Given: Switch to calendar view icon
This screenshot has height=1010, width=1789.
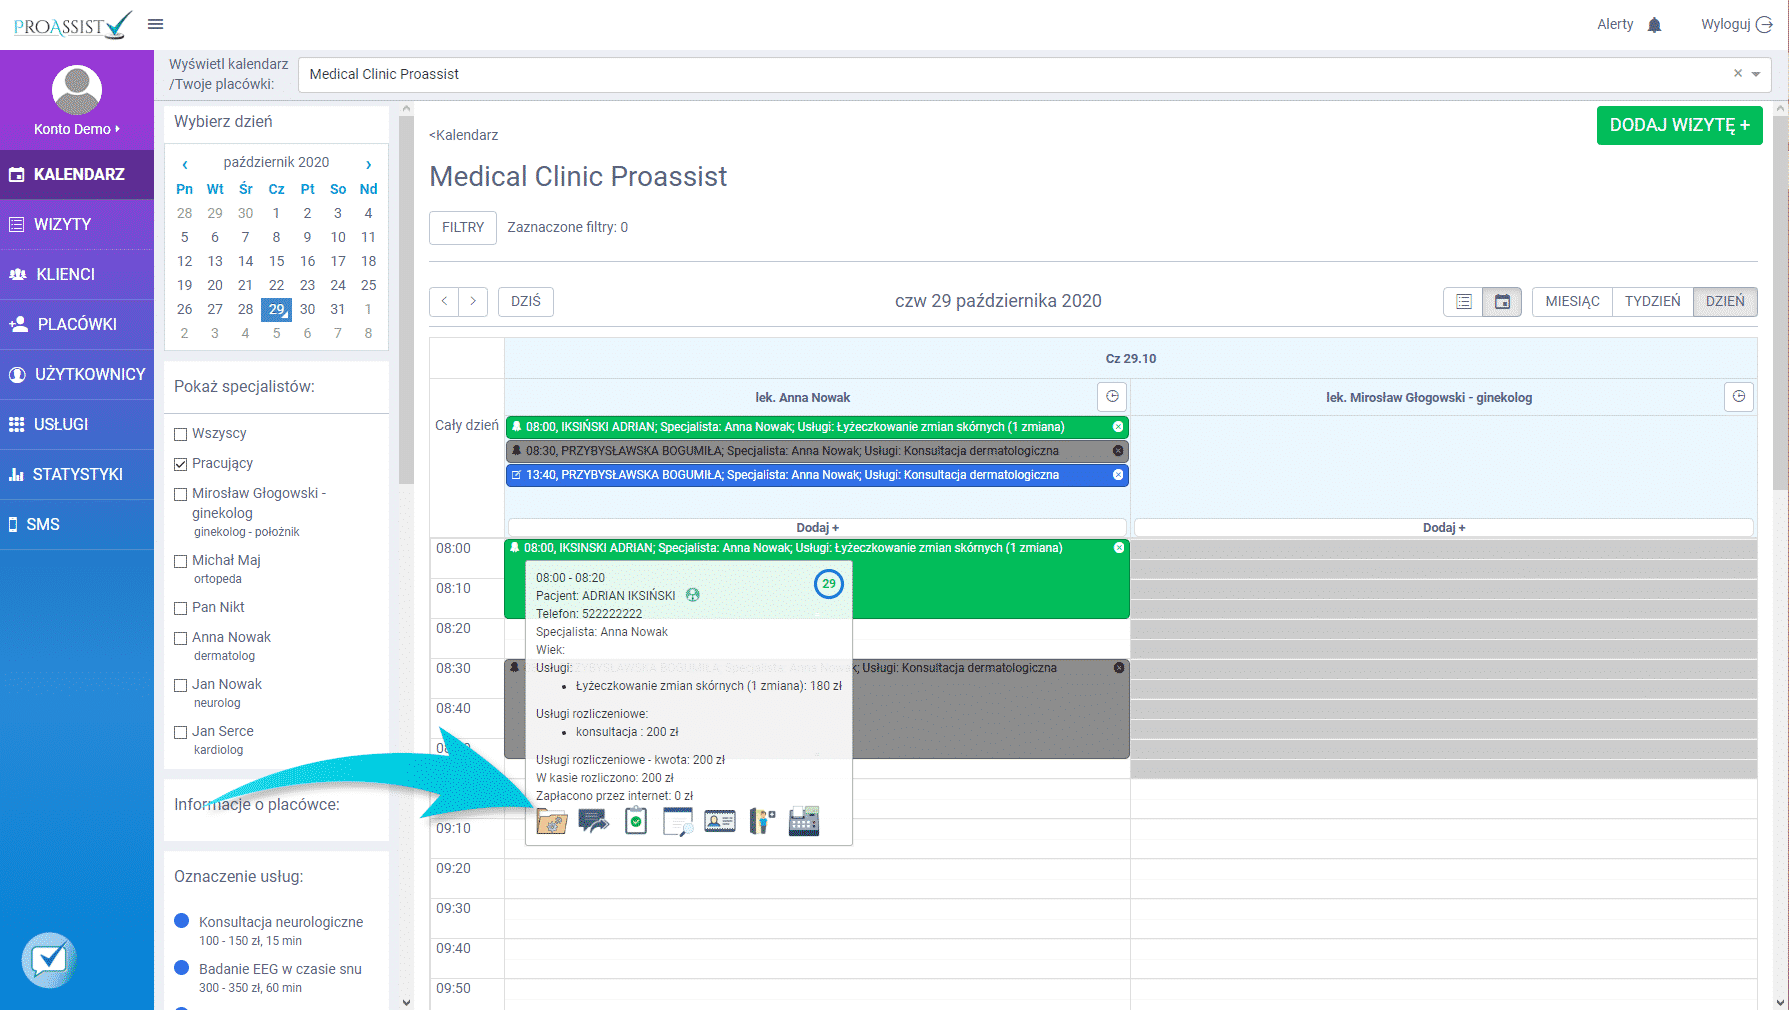Looking at the screenshot, I should 1502,301.
